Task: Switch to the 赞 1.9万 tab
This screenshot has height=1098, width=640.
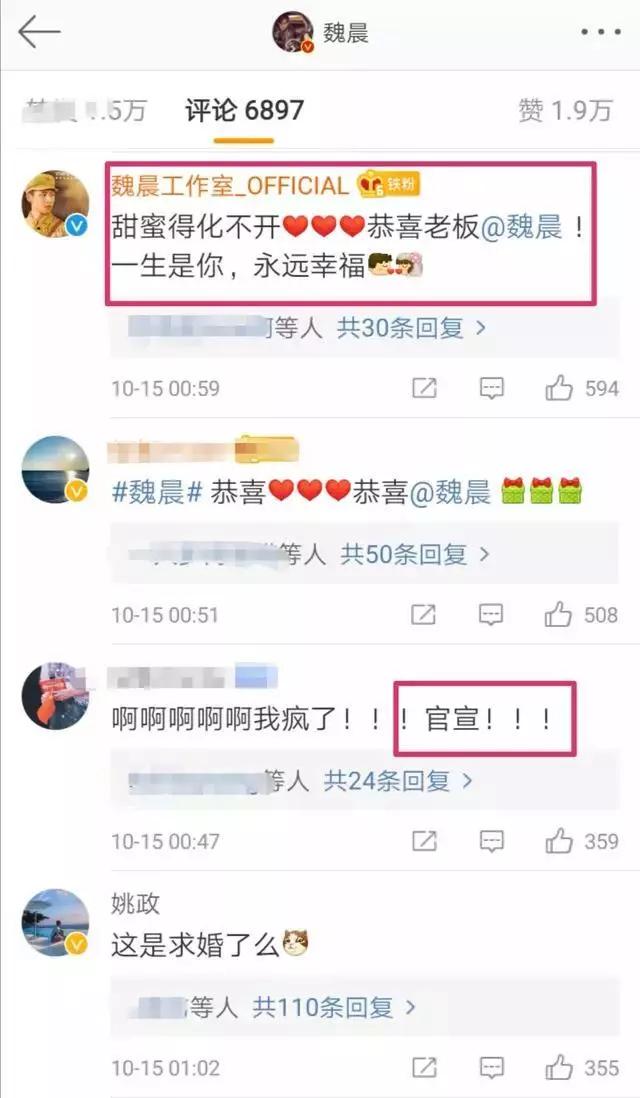Action: coord(566,111)
